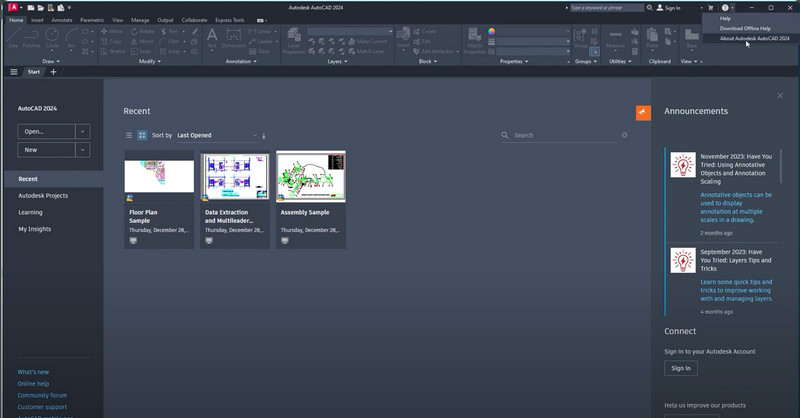Viewport: 800px width, 418px height.
Task: Expand the Help icon dropdown arrow
Action: click(733, 8)
